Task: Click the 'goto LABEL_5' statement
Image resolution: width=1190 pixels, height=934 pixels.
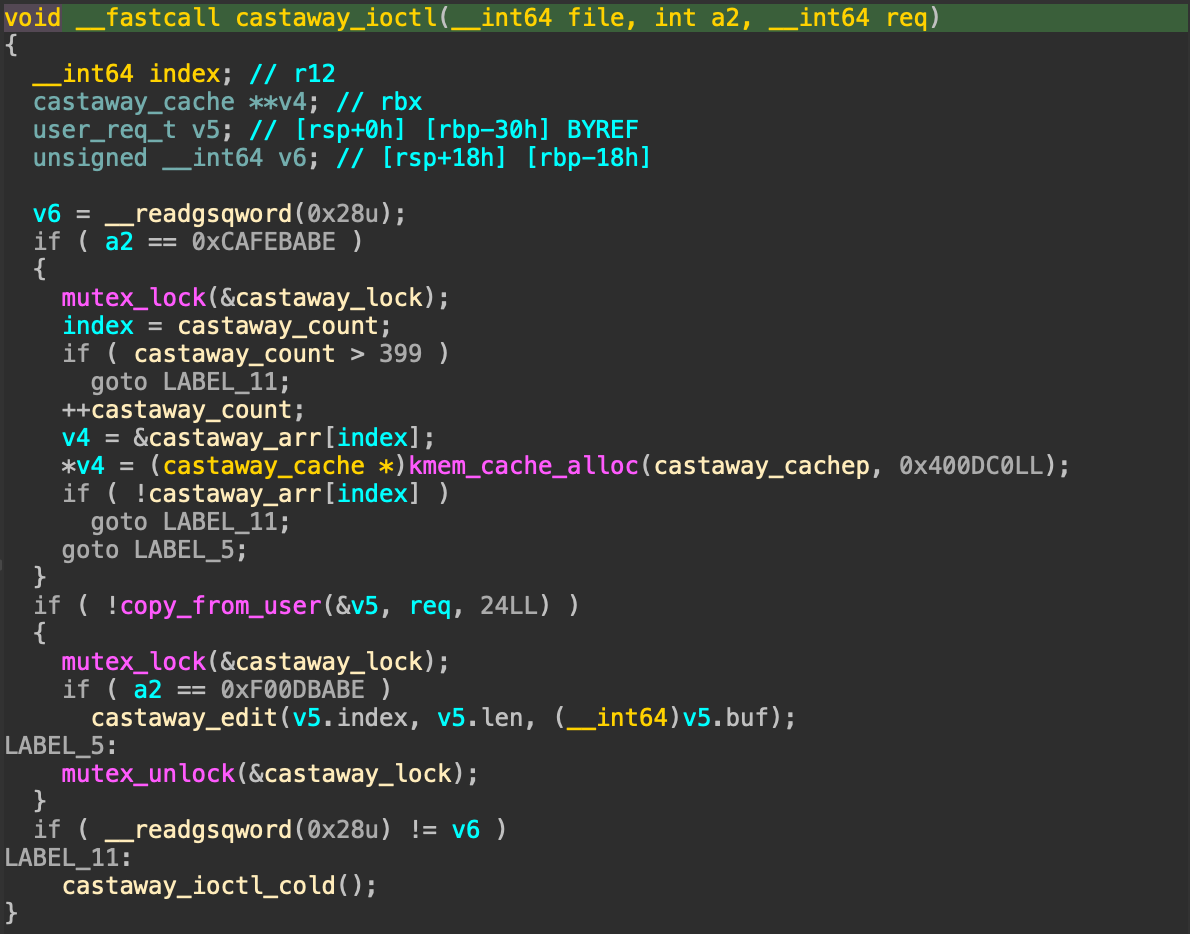Action: 154,549
